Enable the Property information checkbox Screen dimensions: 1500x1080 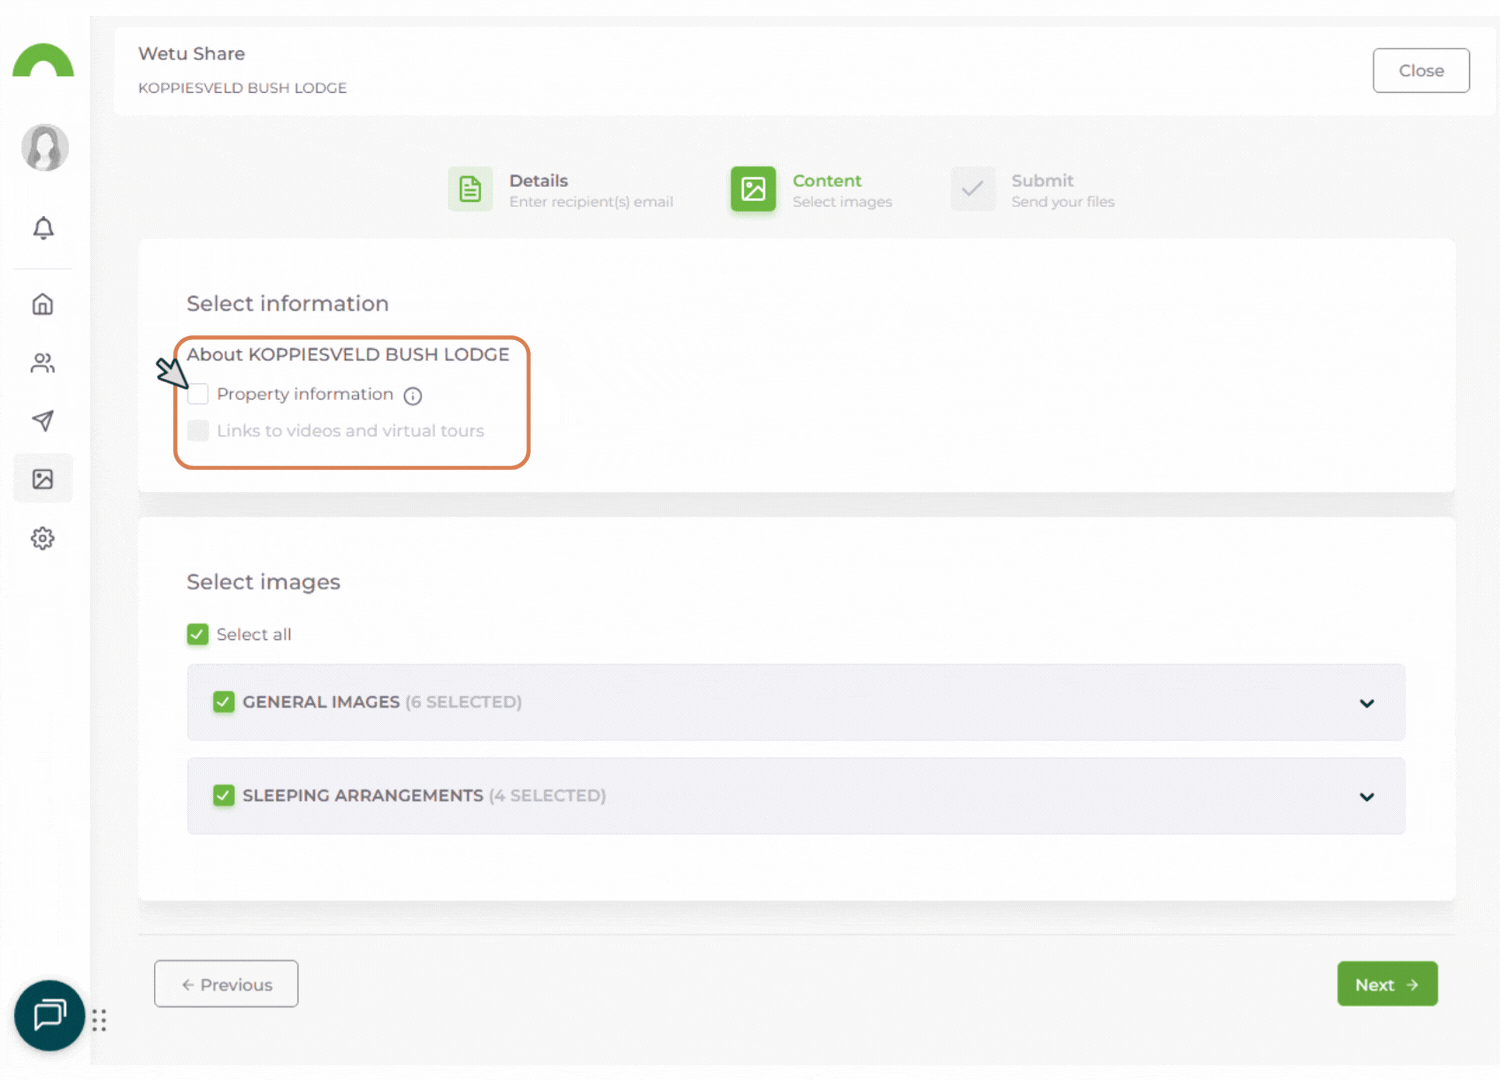pyautogui.click(x=199, y=394)
